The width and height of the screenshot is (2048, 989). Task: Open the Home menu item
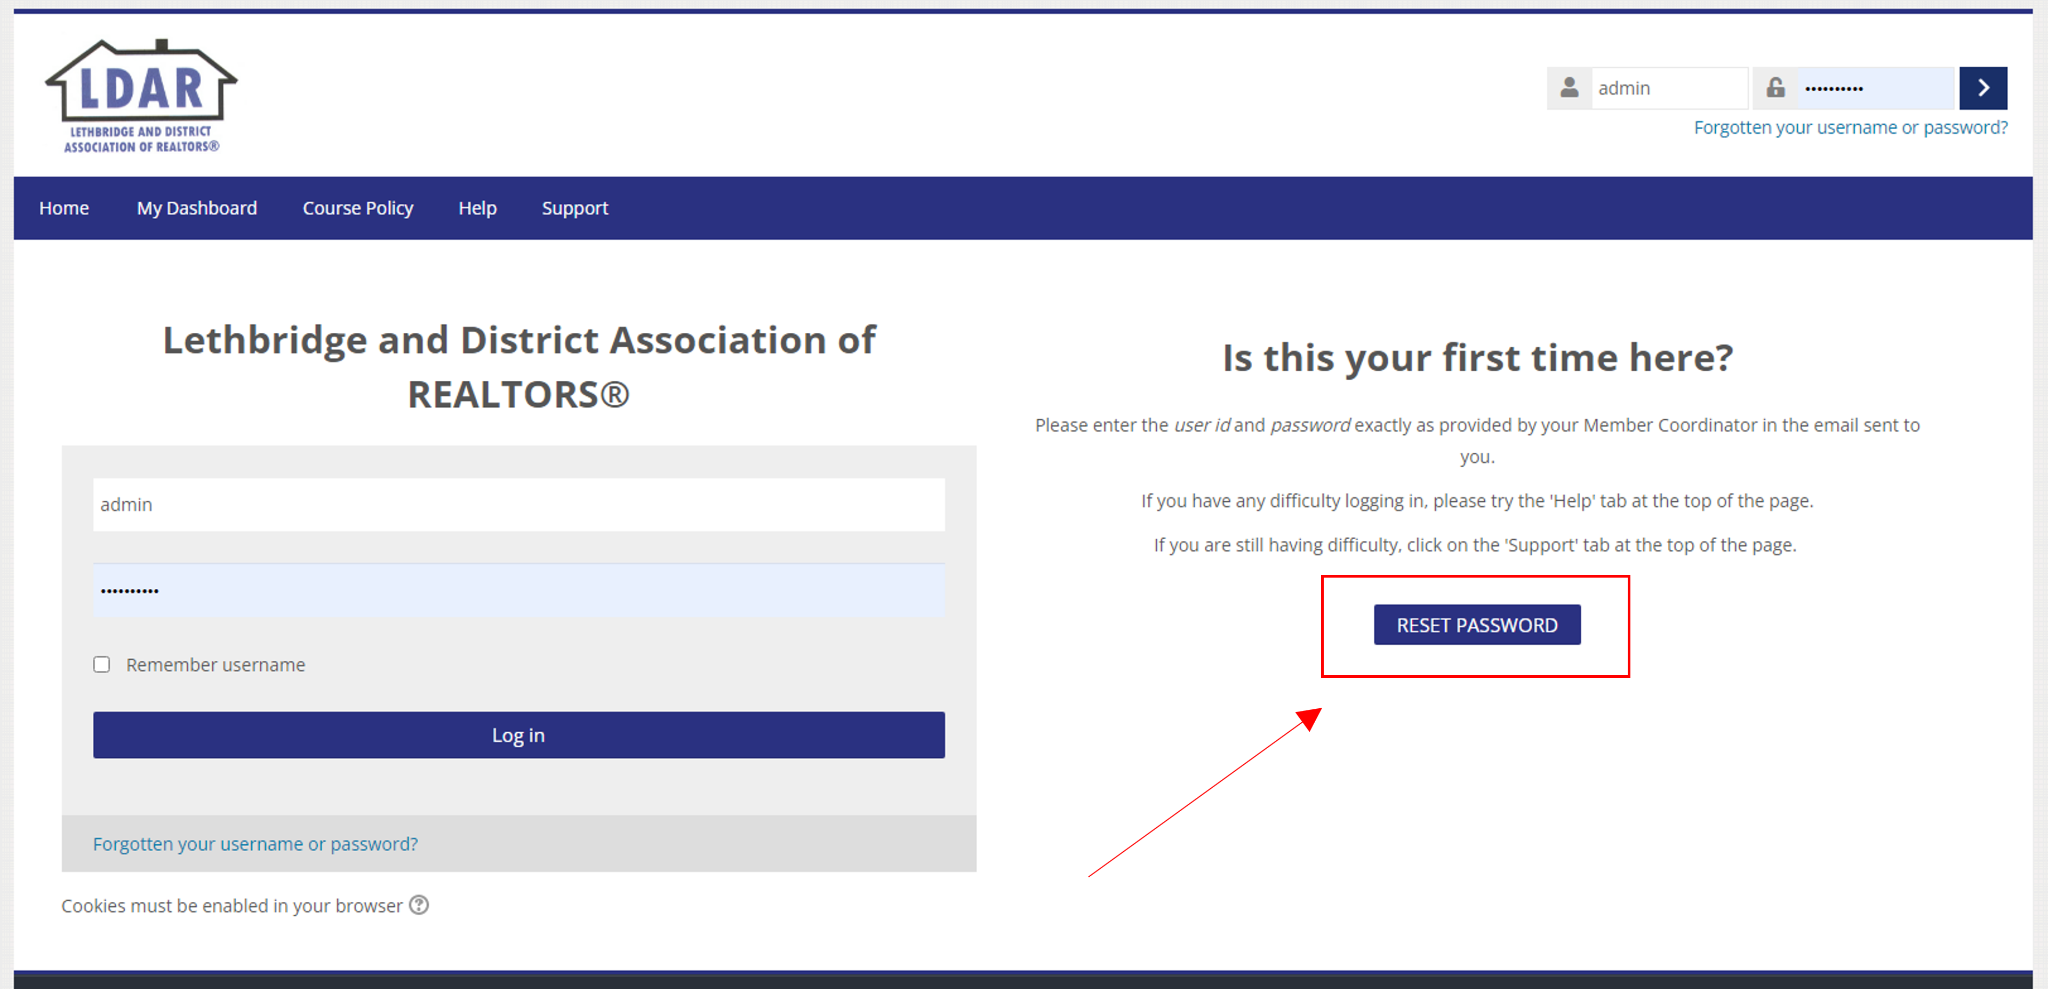point(64,208)
